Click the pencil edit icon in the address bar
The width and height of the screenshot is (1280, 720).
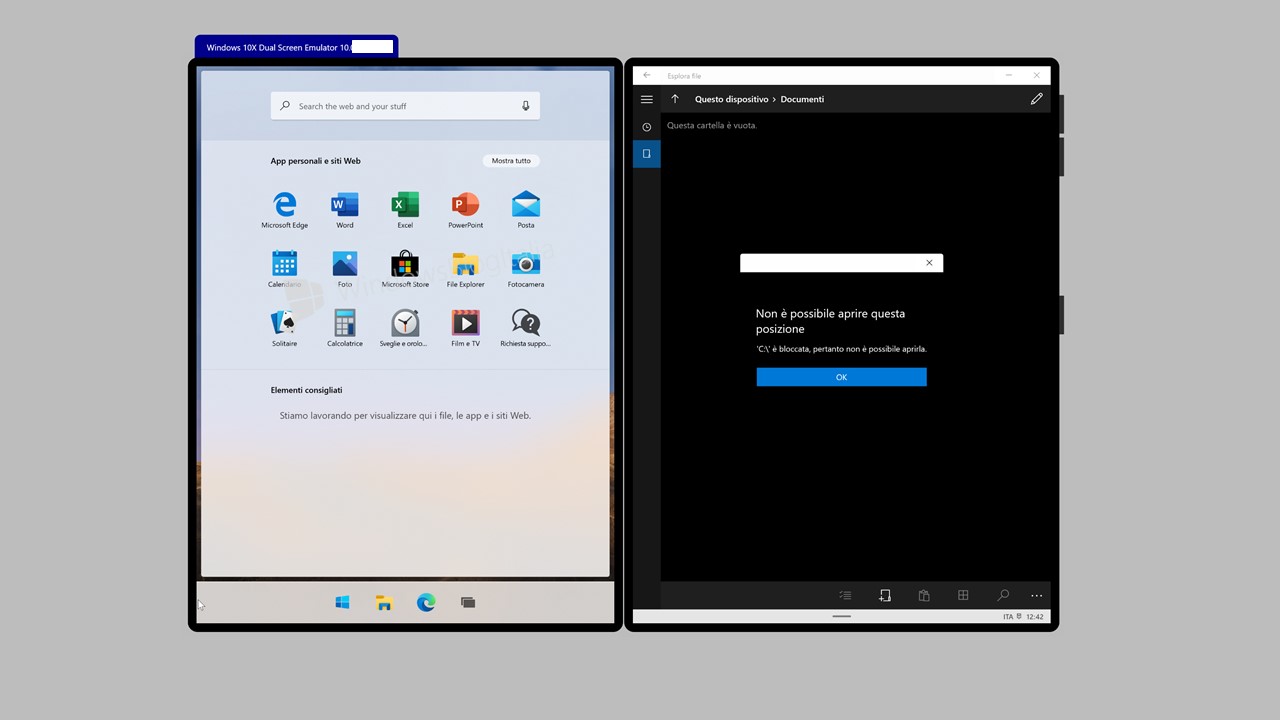point(1037,99)
